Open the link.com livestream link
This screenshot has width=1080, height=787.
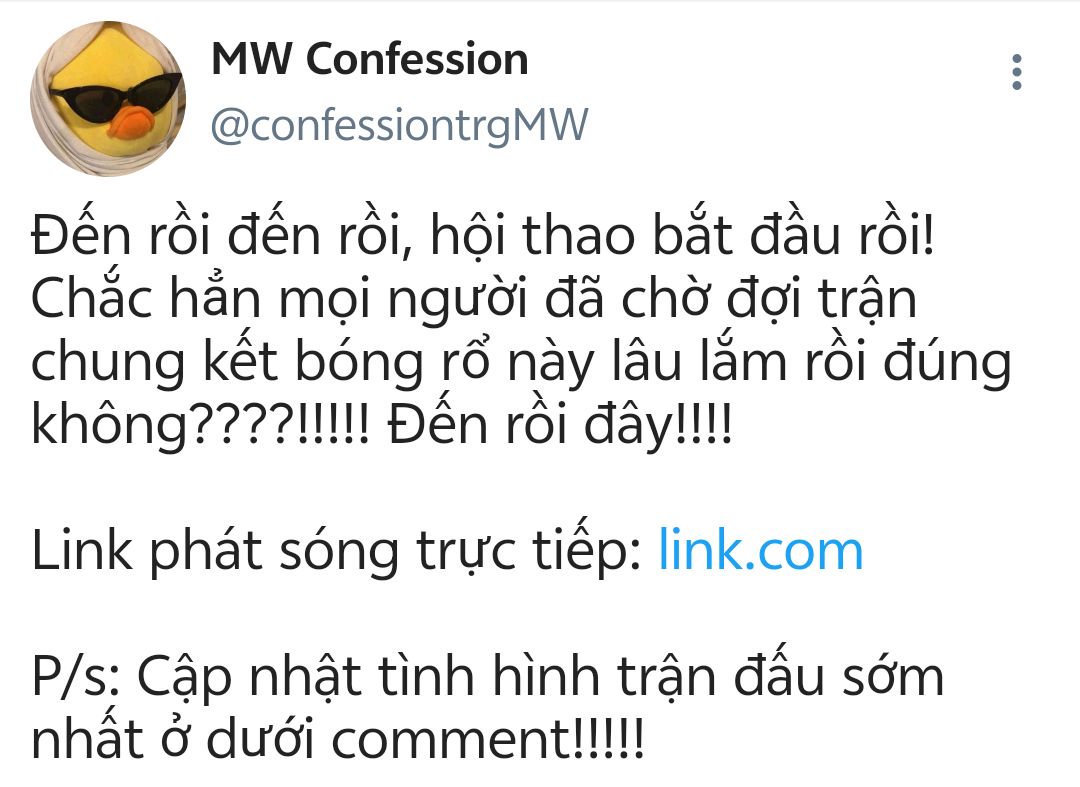(x=760, y=551)
